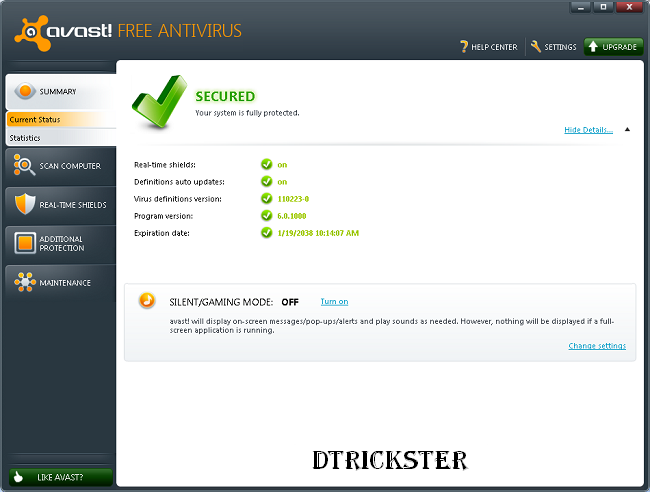The image size is (650, 492).
Task: Click the Settings wrench icon
Action: point(536,46)
